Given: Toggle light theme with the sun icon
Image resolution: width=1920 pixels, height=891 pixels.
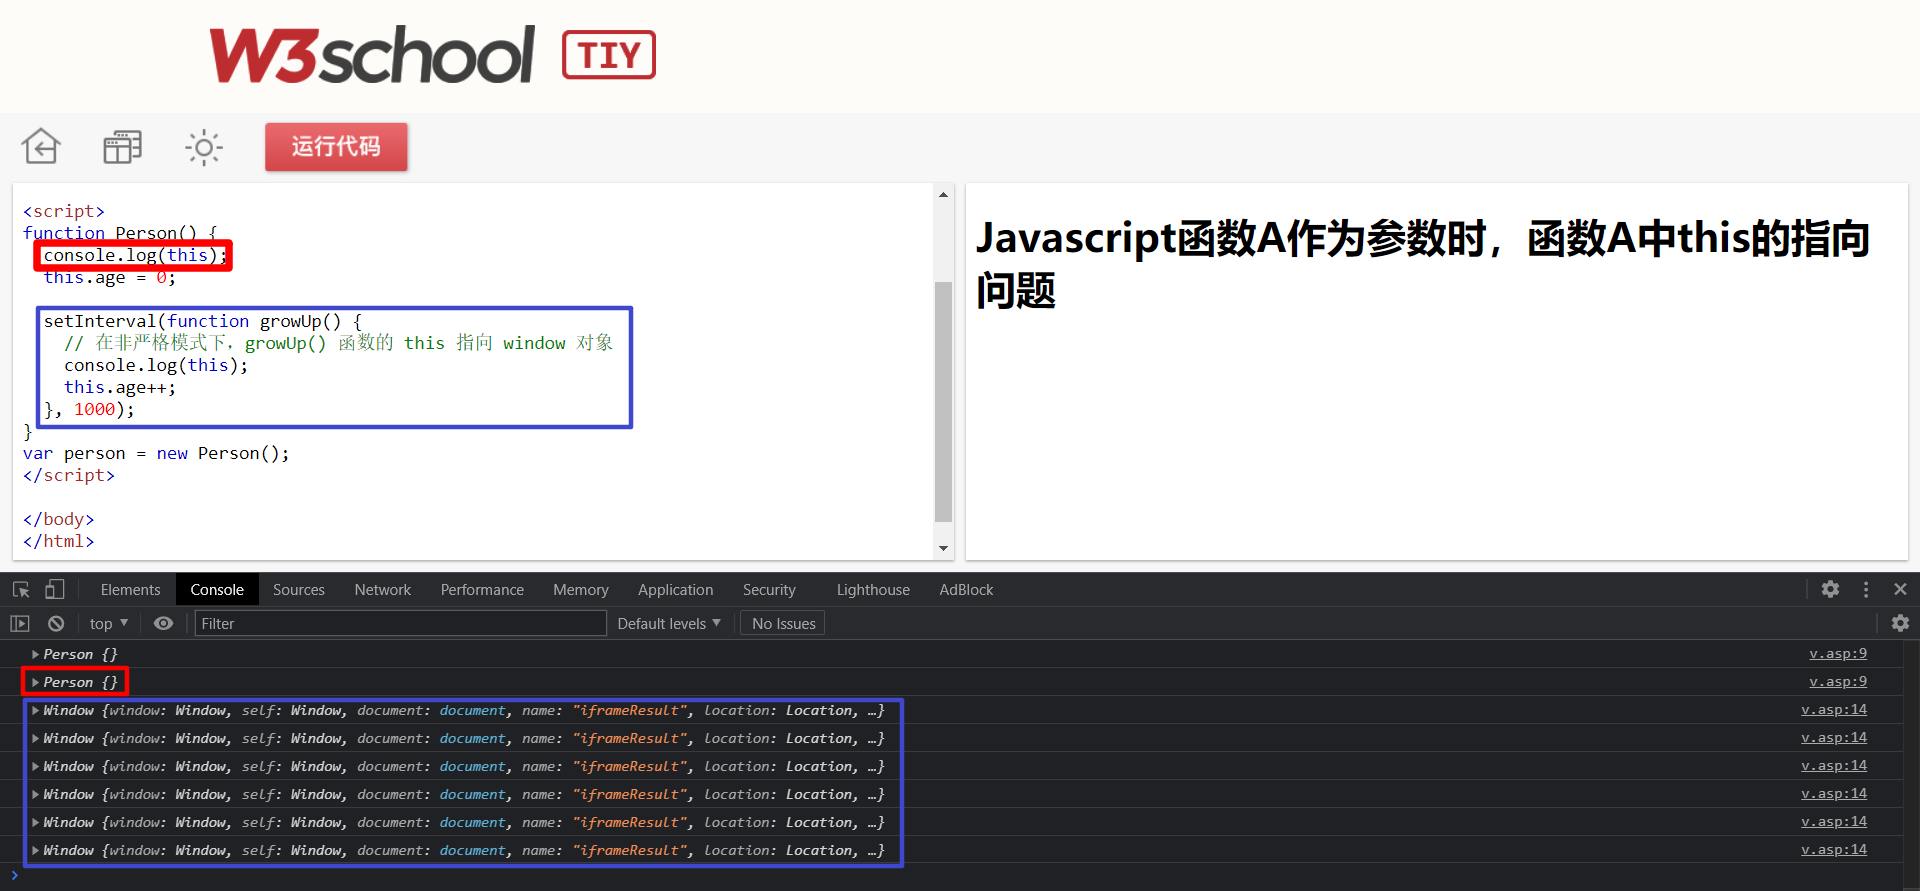Looking at the screenshot, I should tap(204, 147).
